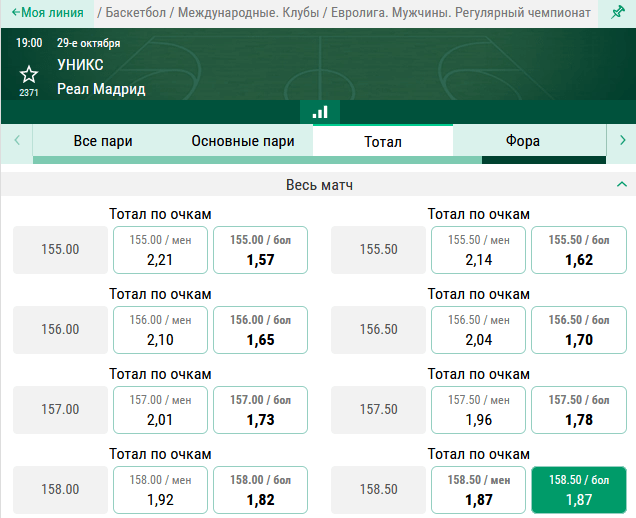636x518 pixels.
Task: Switch to the Основные пари tab
Action: click(x=243, y=141)
